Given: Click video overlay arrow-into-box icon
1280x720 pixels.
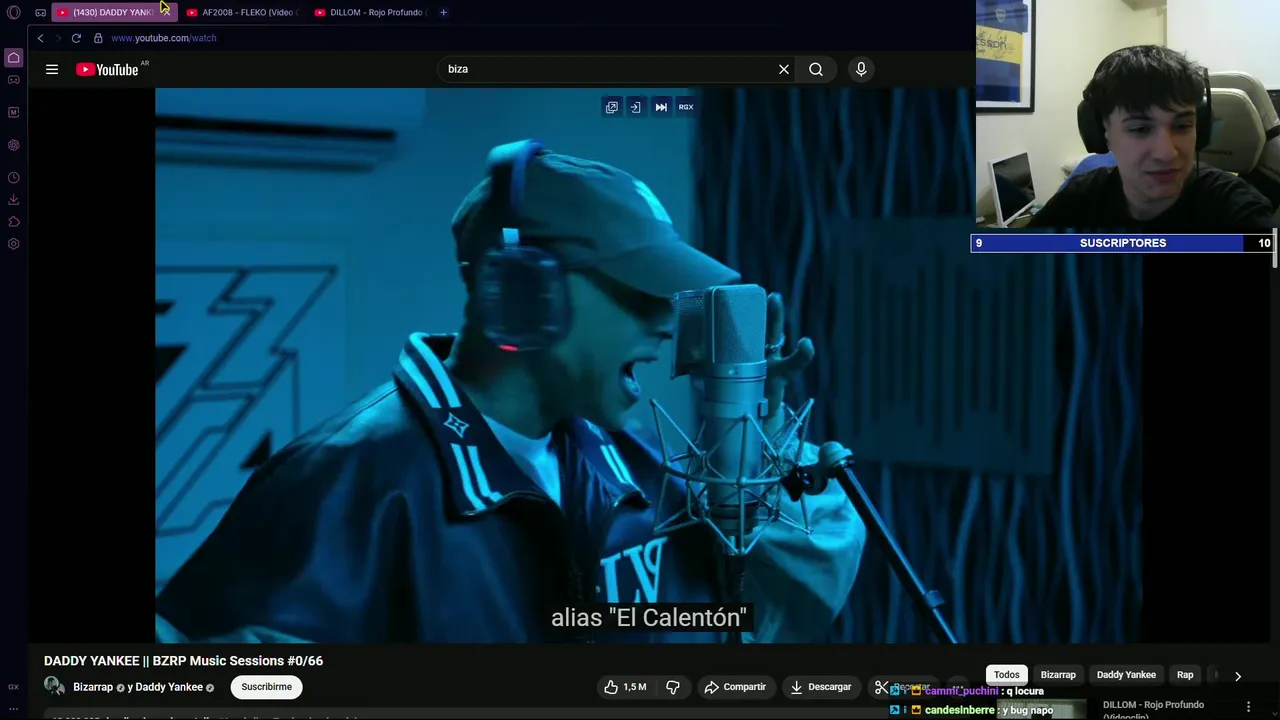Looking at the screenshot, I should [x=635, y=107].
